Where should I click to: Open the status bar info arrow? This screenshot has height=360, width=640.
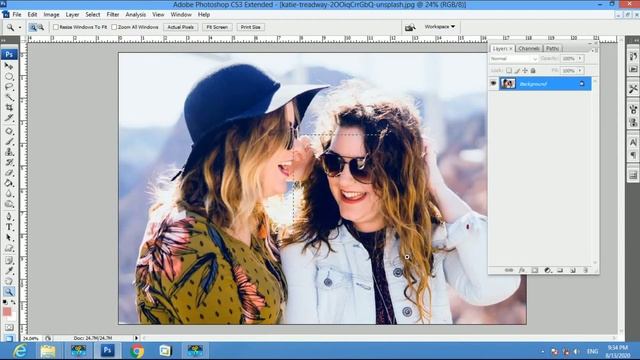[x=136, y=338]
